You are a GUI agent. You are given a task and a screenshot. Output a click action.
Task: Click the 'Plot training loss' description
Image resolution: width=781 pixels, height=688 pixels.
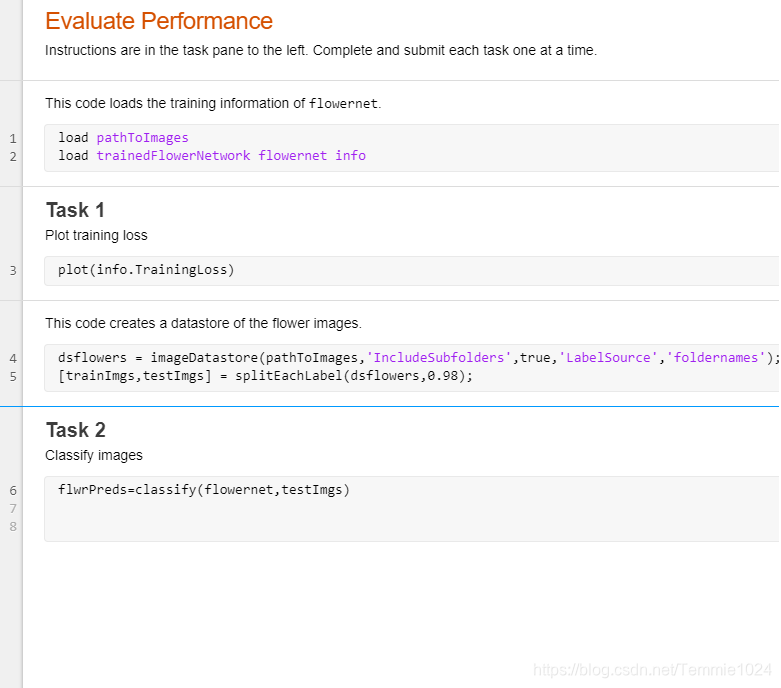(x=96, y=235)
